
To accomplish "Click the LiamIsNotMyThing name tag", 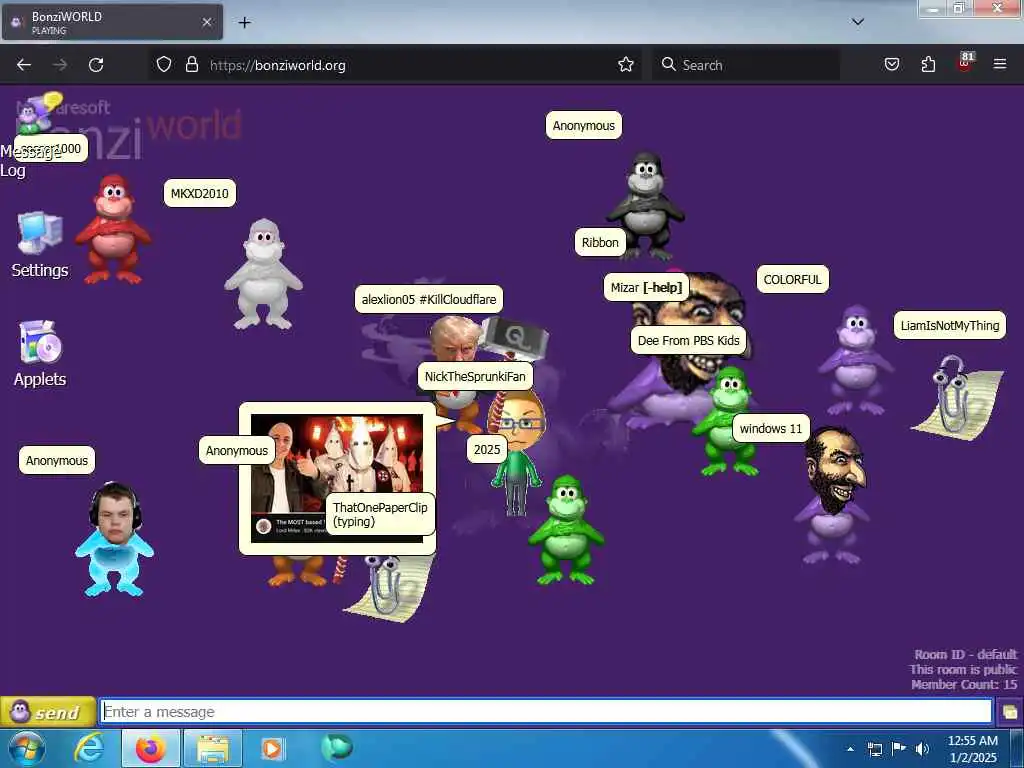I will coord(950,325).
